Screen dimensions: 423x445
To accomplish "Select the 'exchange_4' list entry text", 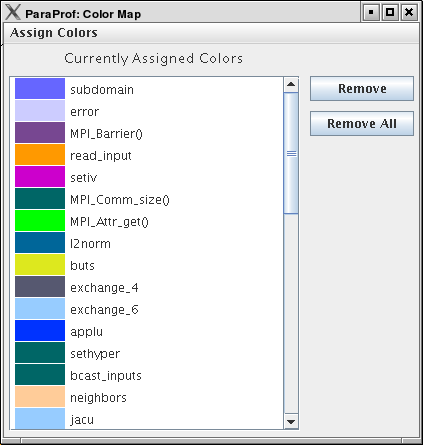I will click(x=104, y=288).
